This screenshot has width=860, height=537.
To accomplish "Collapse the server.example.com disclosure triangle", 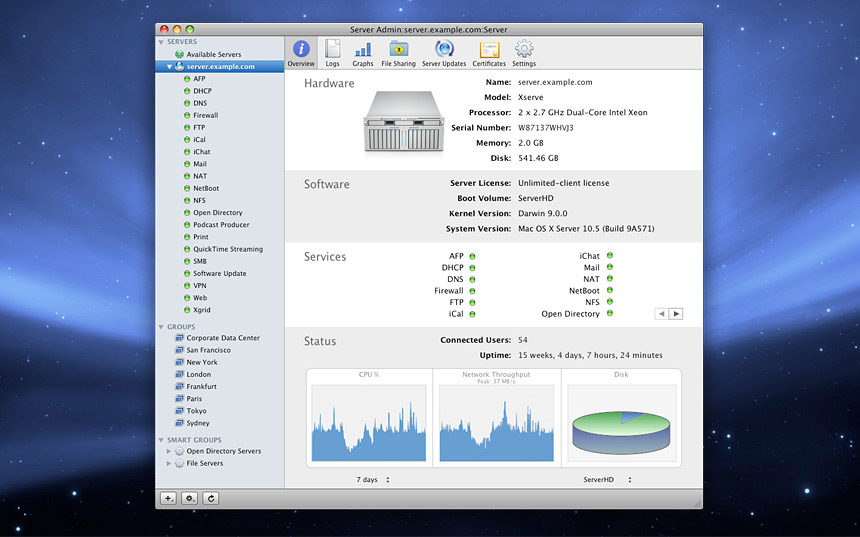I will (169, 67).
